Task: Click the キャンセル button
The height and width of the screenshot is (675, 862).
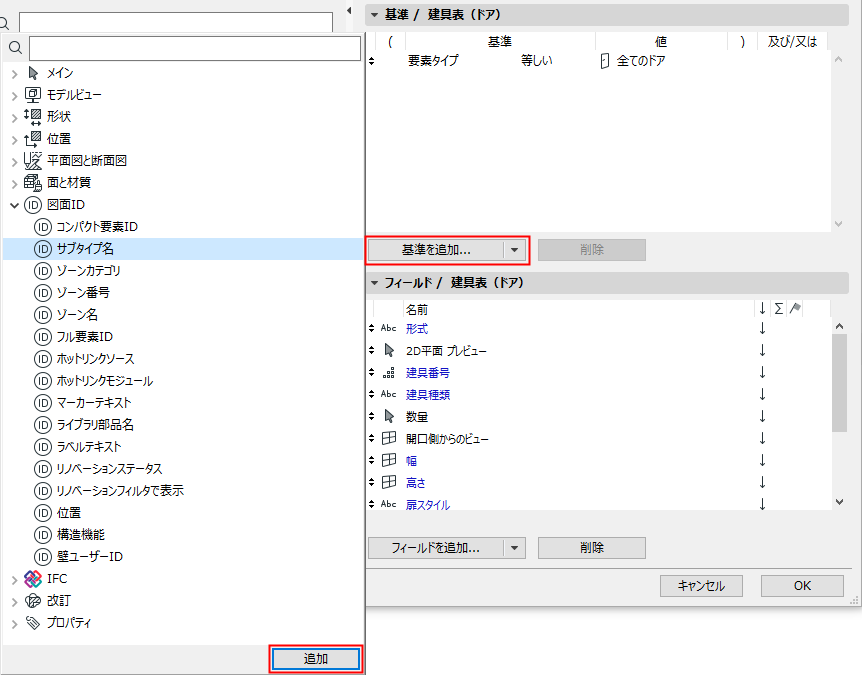Action: pyautogui.click(x=701, y=586)
